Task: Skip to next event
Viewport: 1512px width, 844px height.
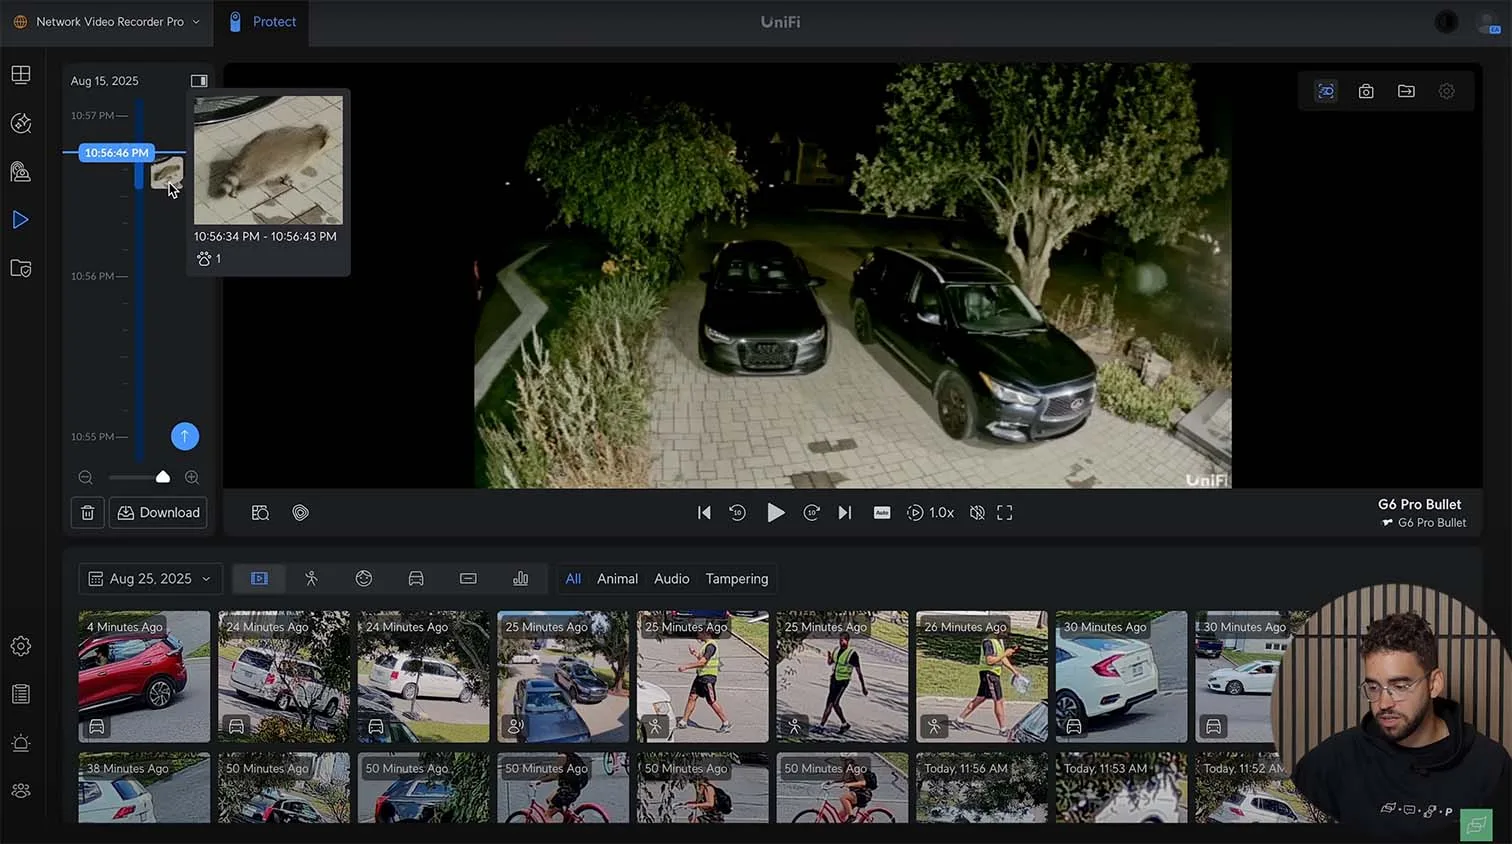Action: [845, 513]
